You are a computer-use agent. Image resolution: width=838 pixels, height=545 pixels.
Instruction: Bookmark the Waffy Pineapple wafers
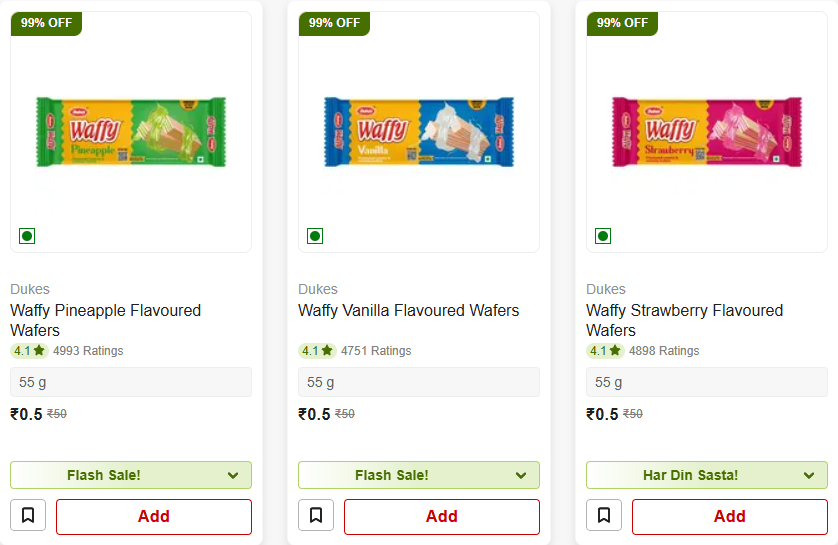[x=28, y=516]
